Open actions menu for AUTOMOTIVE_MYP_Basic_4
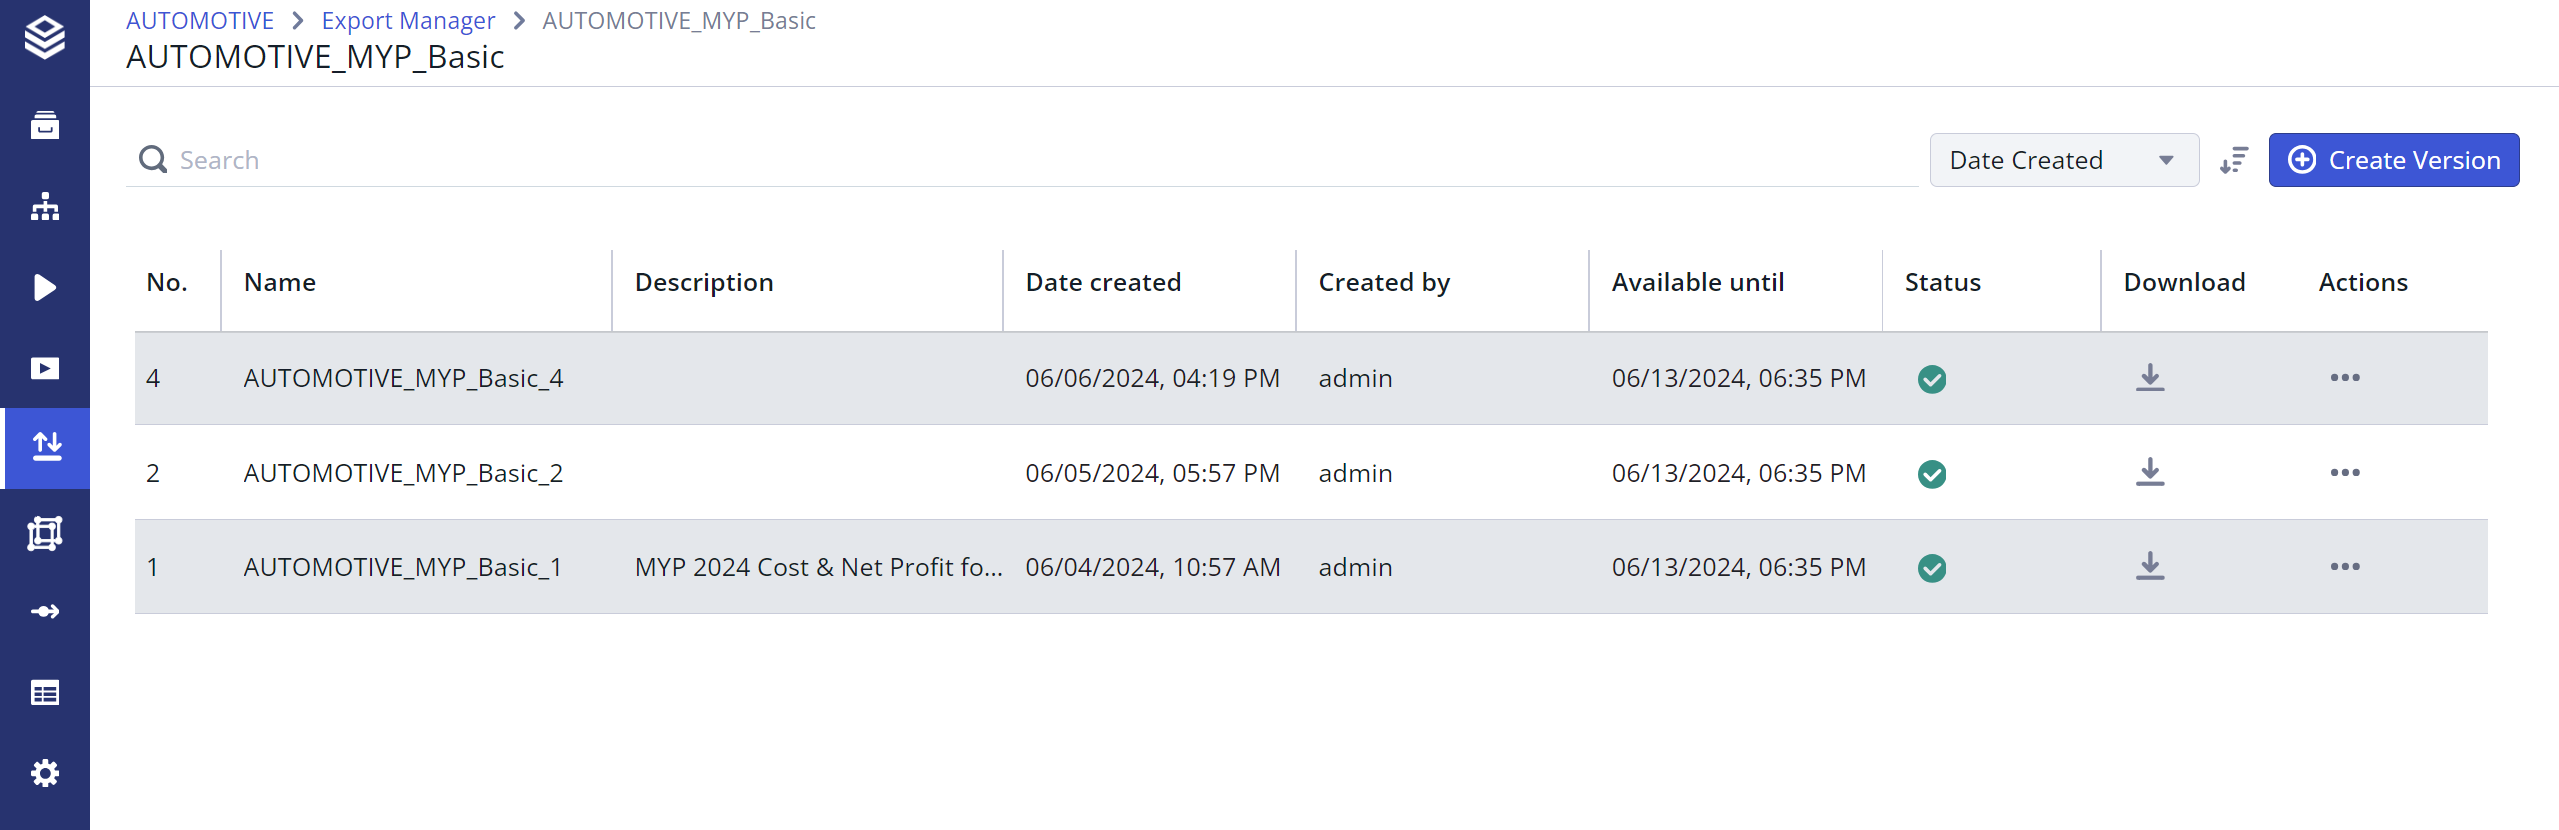Screen dimensions: 2559x830 point(2344,378)
